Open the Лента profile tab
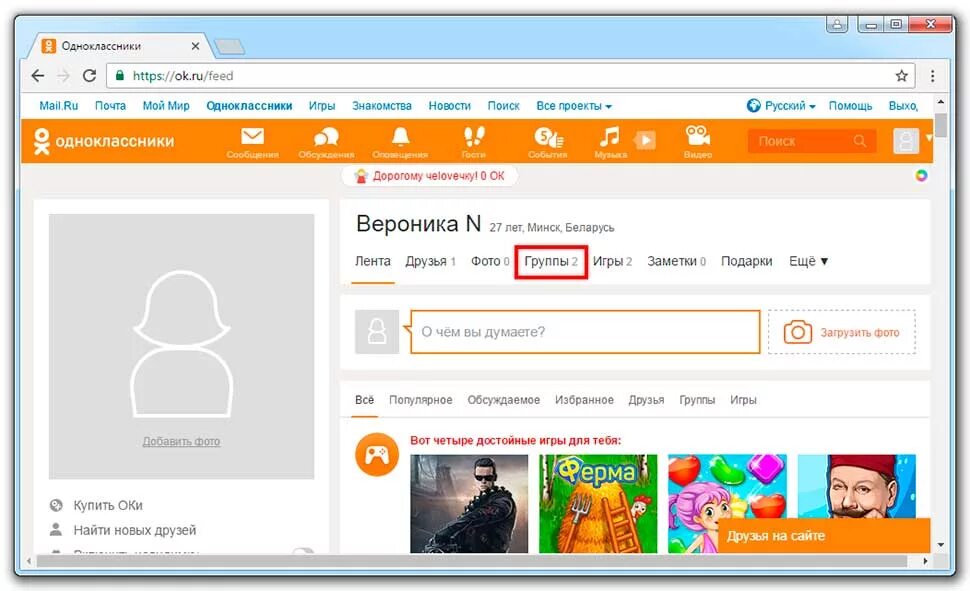Screen dimensions: 970x591 tap(372, 261)
